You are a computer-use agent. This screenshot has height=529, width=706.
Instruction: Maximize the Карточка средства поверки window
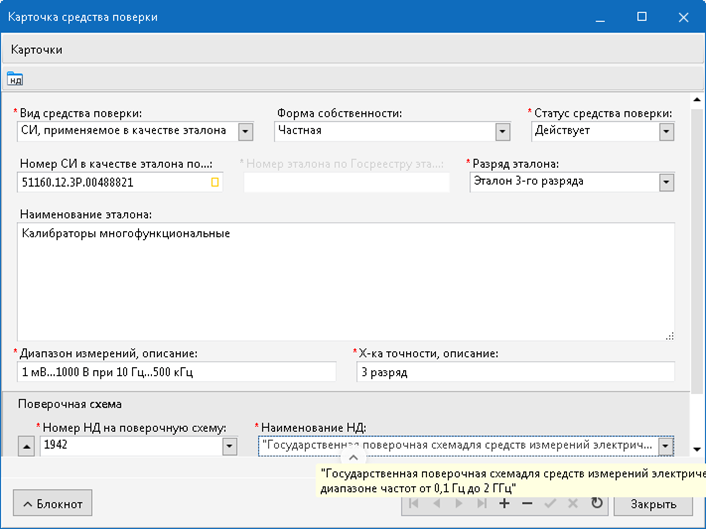[642, 17]
